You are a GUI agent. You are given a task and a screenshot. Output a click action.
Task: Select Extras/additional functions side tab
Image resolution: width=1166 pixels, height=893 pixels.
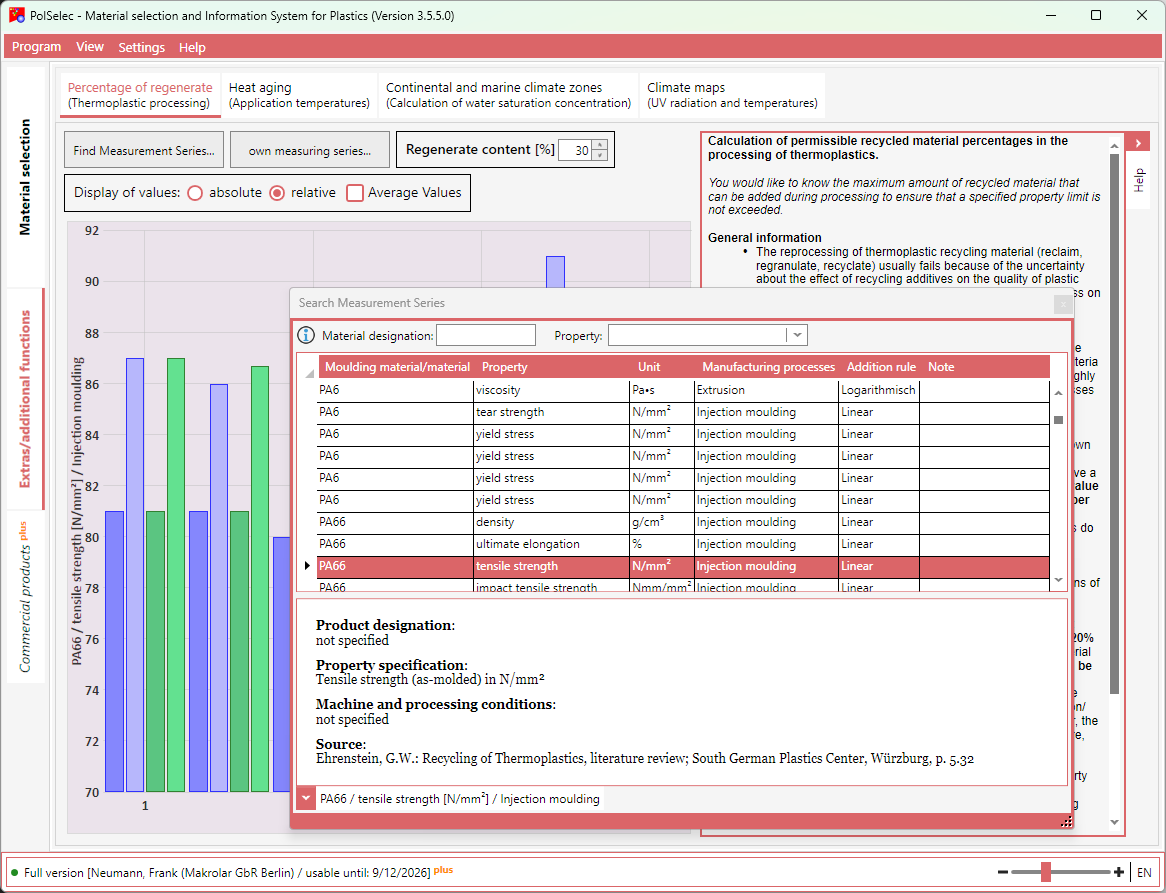25,399
